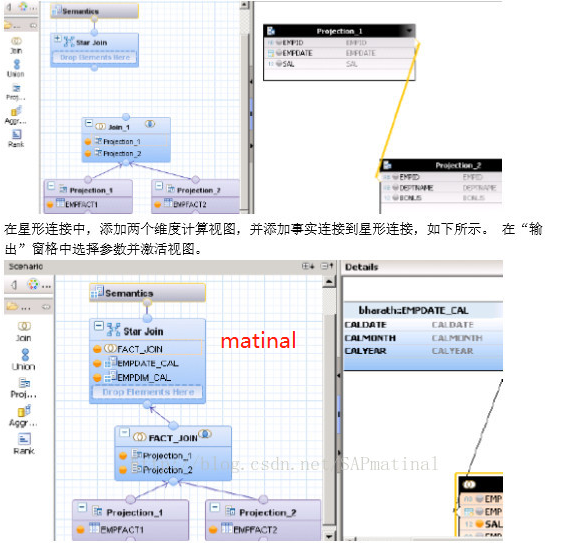Screen dimensions: 588x543
Task: Select the Join tool in the lower palette
Action: 24,332
